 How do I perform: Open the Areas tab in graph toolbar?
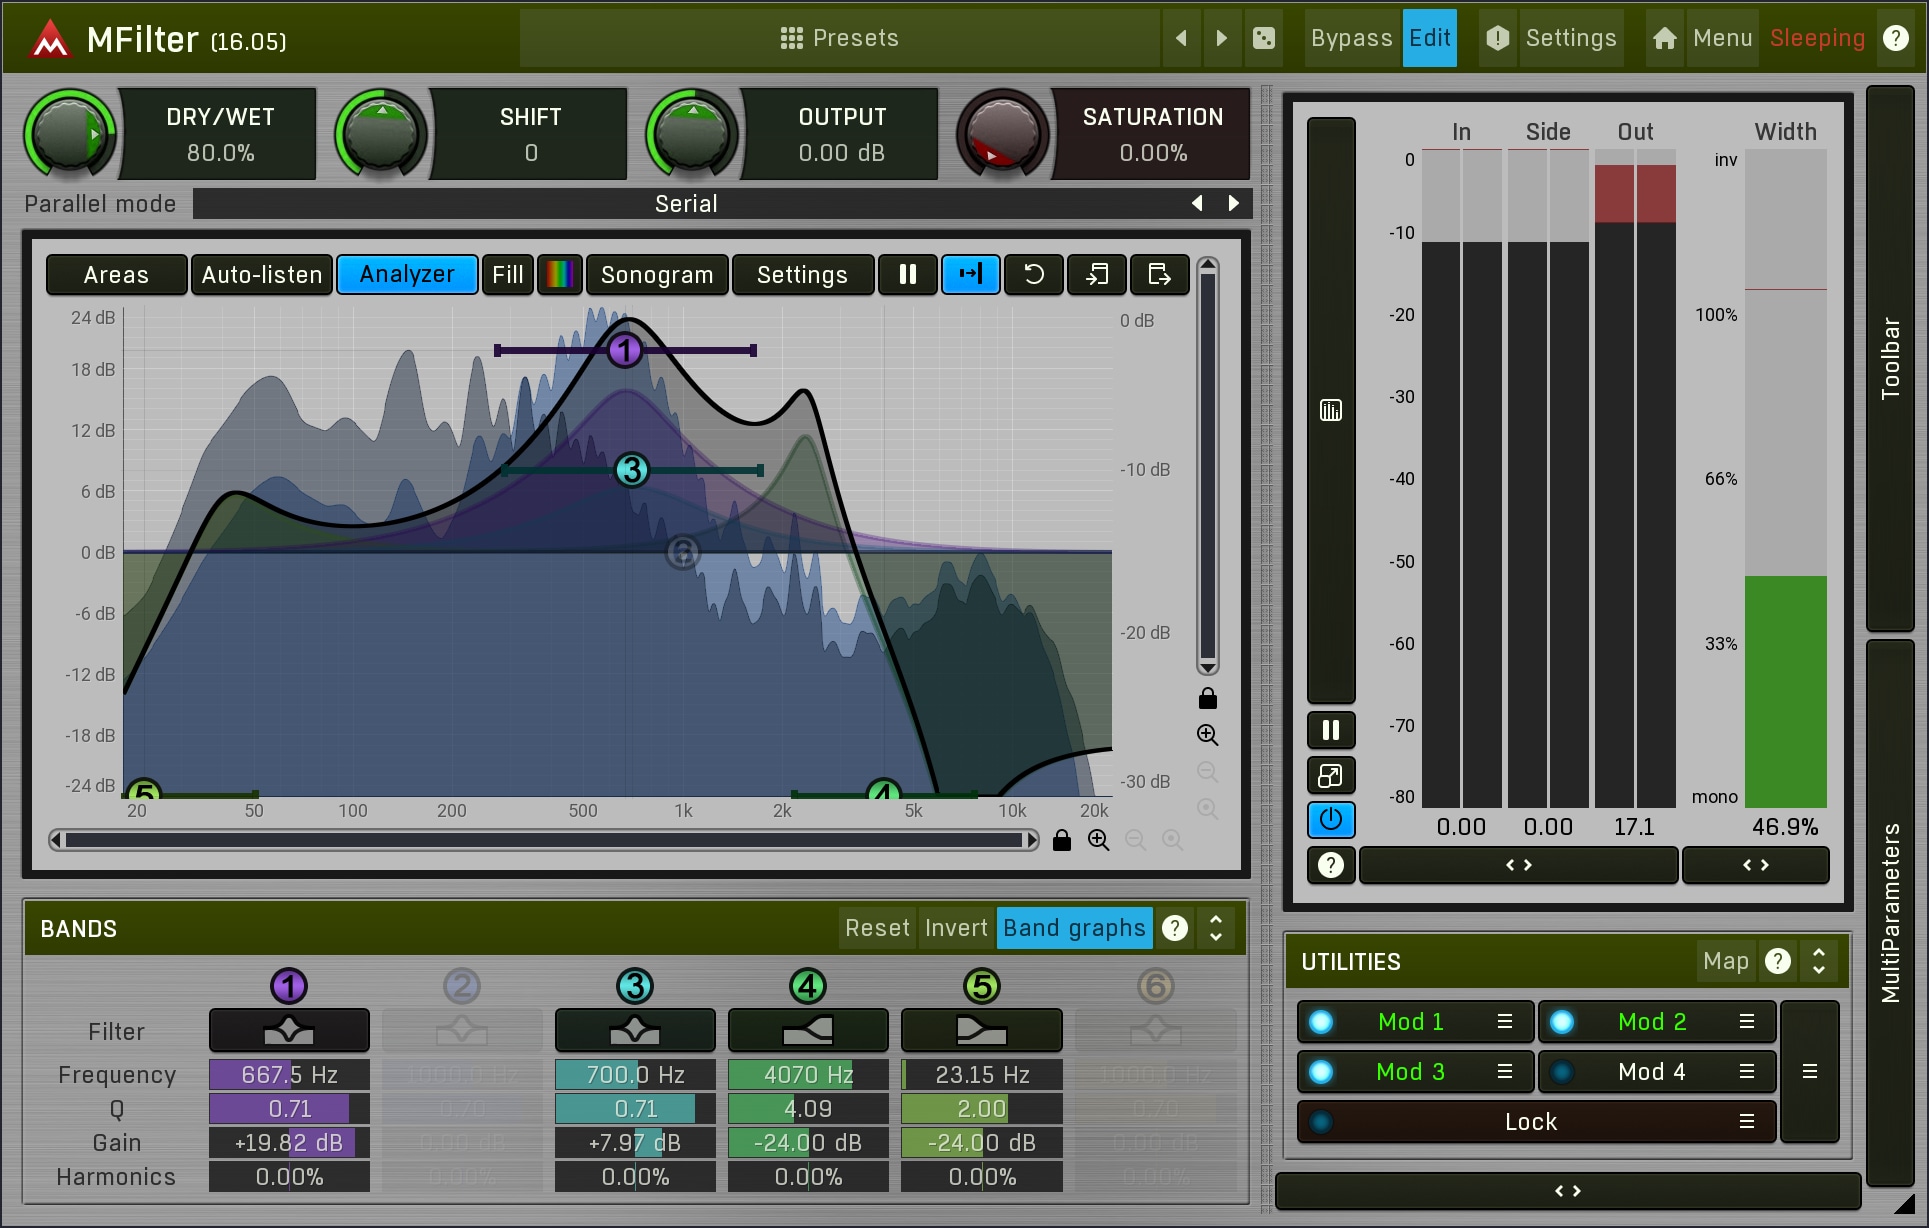click(116, 274)
